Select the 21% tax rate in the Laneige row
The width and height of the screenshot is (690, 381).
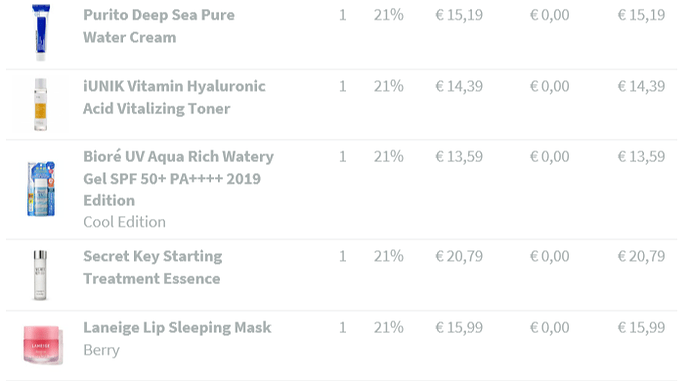point(389,327)
